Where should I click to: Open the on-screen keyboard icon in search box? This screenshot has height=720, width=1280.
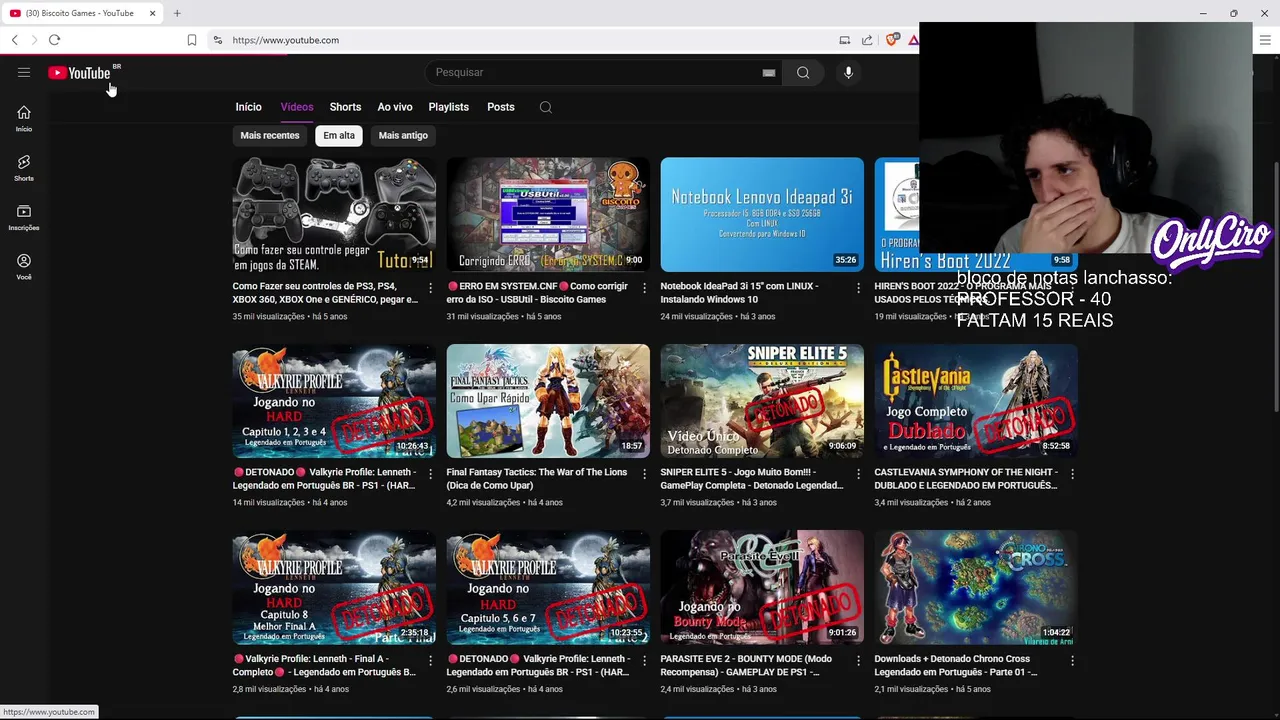(x=769, y=72)
